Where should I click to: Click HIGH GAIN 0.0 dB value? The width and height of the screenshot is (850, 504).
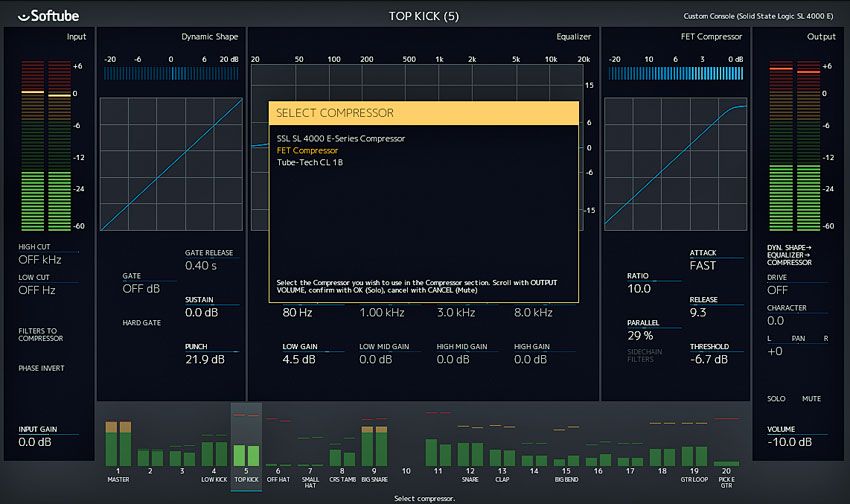coord(530,359)
